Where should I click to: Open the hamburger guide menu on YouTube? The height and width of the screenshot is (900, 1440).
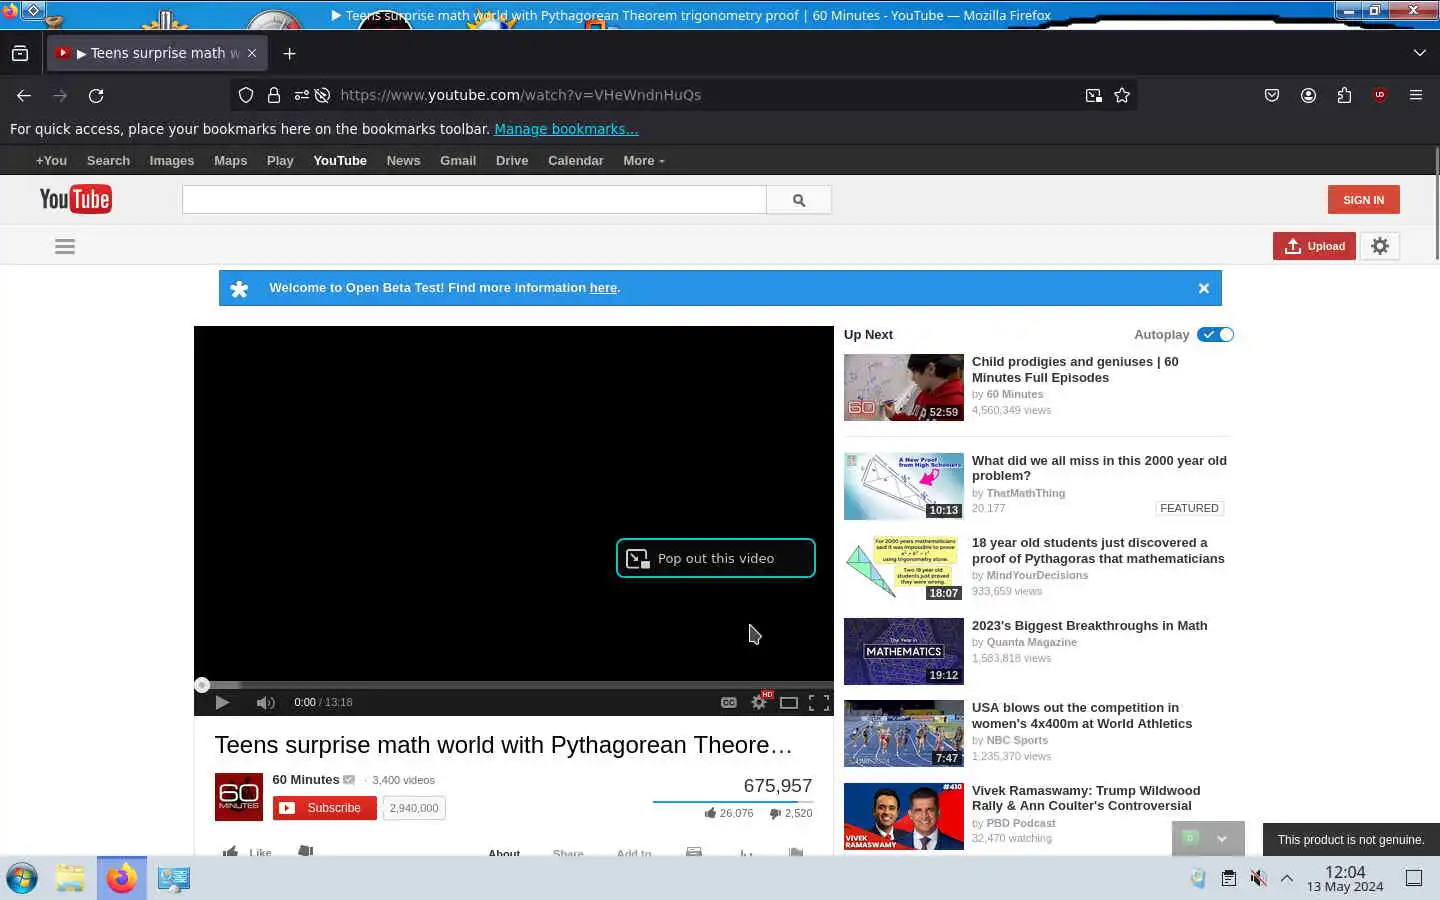[65, 246]
